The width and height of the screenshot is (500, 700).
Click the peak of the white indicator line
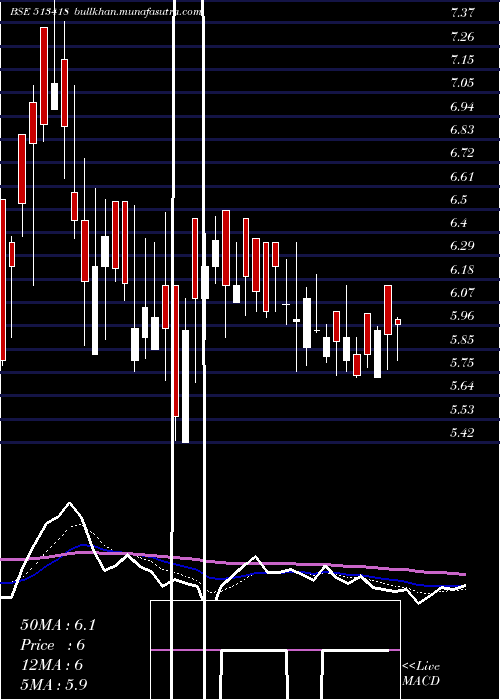[x=69, y=504]
